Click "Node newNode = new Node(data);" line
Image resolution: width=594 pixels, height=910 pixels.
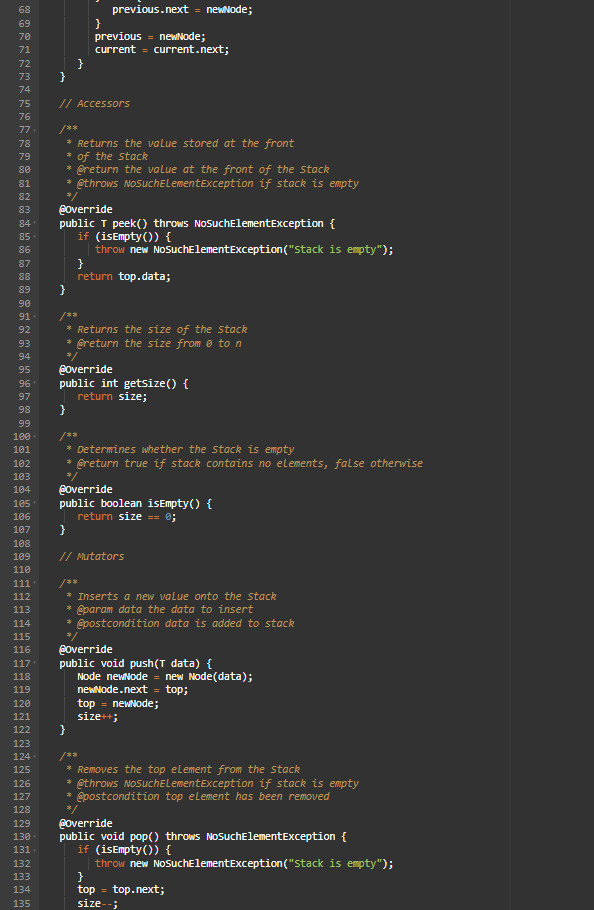pos(165,677)
